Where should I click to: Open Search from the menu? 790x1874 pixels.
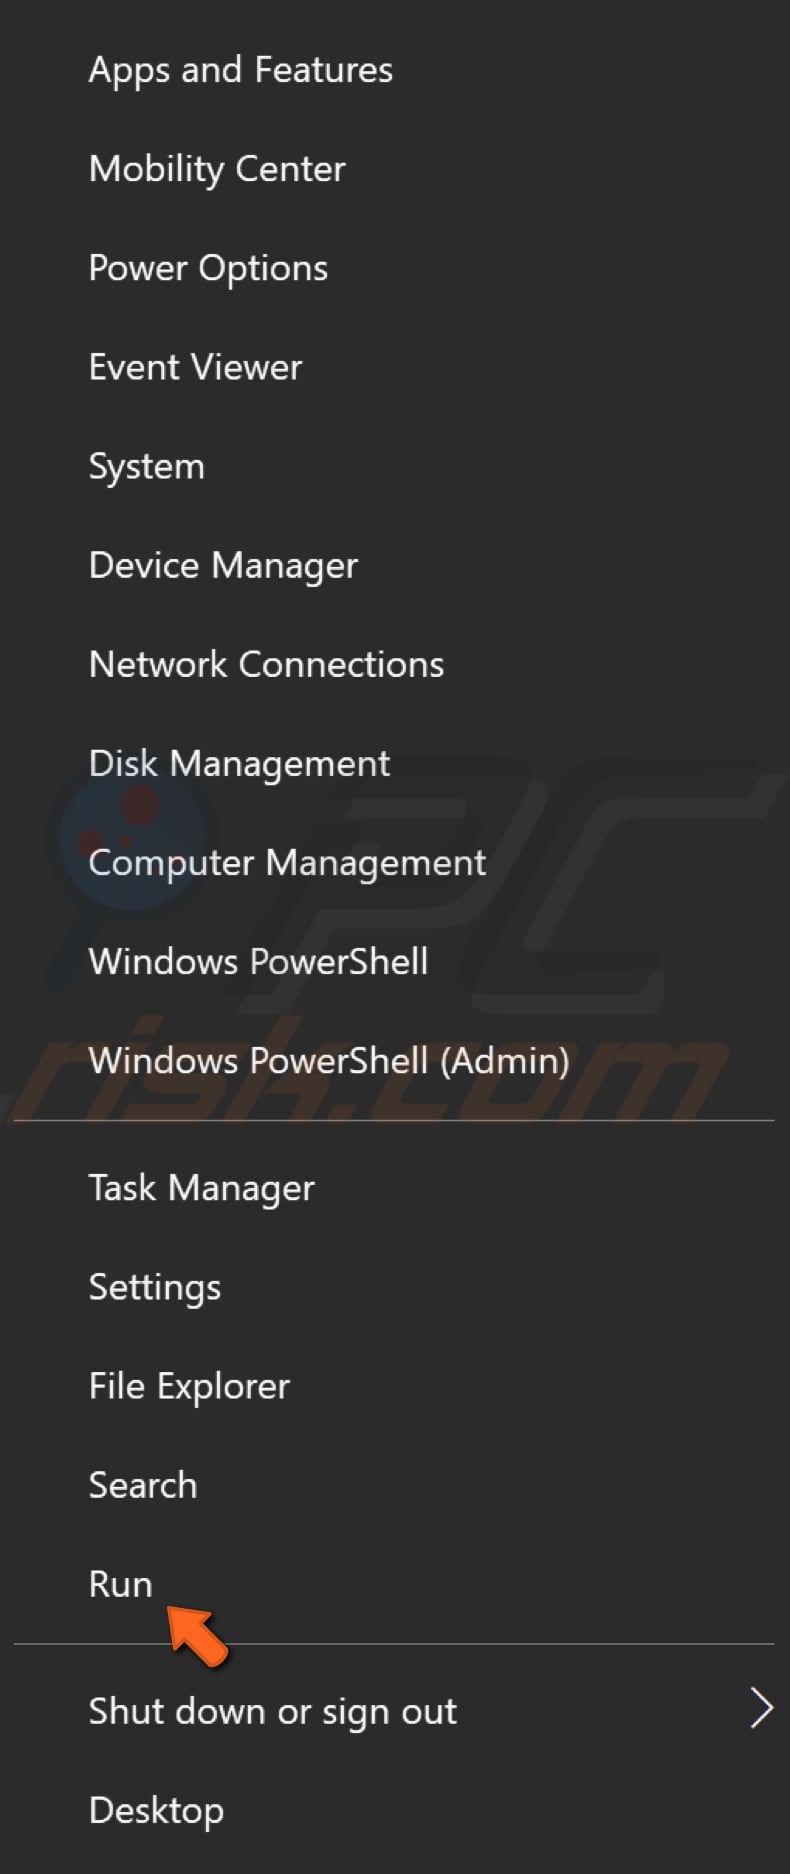point(142,1485)
